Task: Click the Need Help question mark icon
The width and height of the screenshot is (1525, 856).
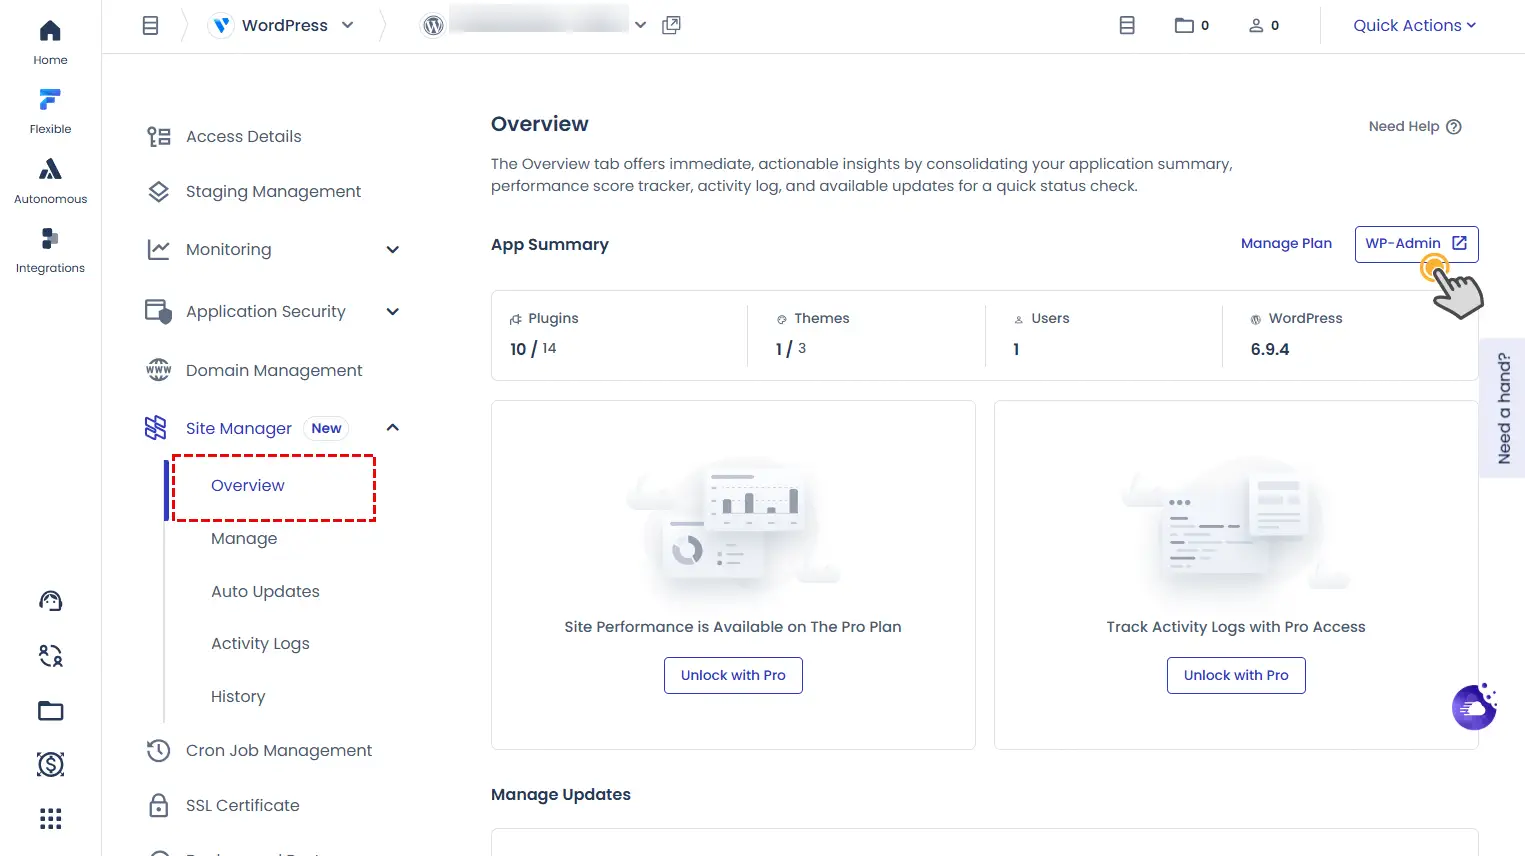Action: [1454, 127]
